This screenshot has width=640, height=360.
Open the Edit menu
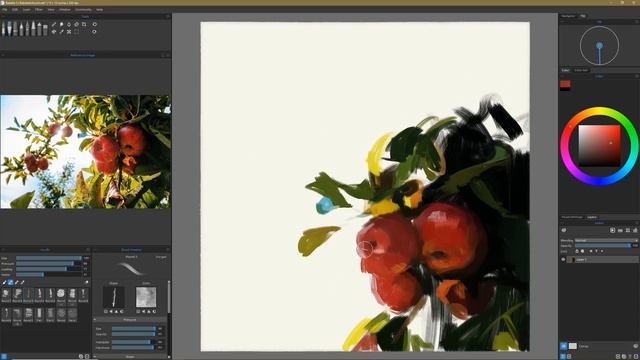pyautogui.click(x=15, y=9)
